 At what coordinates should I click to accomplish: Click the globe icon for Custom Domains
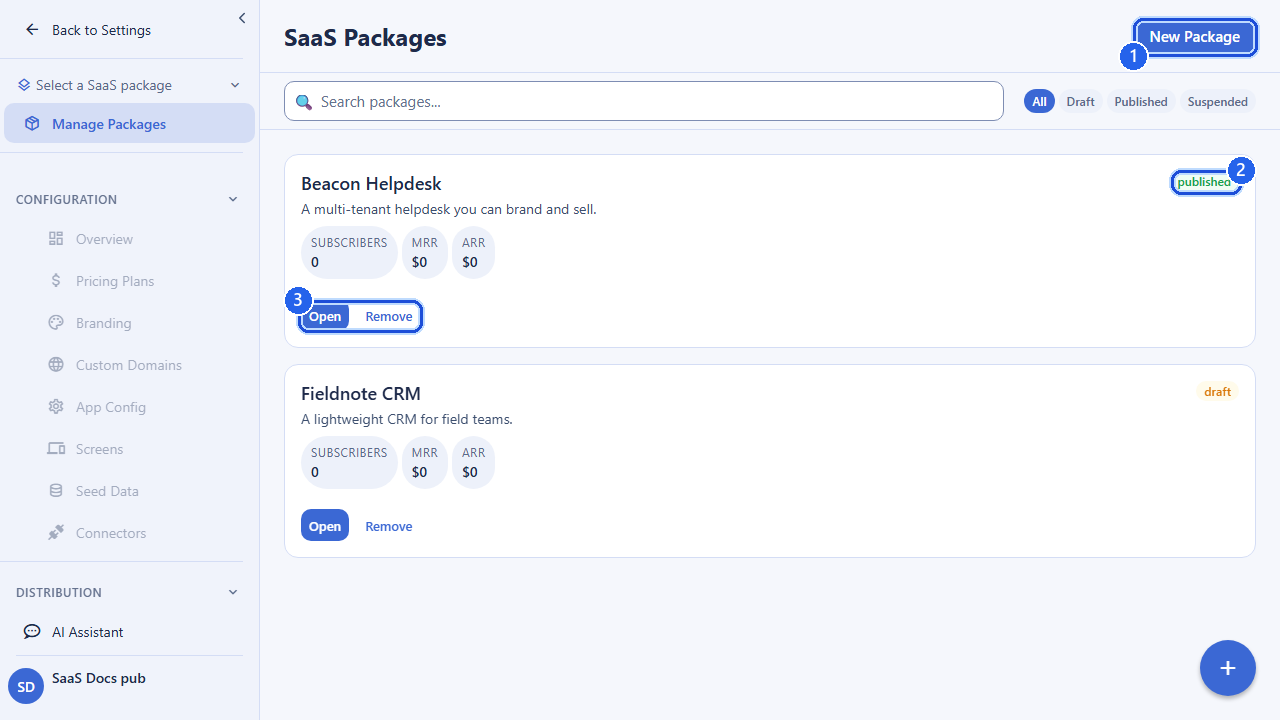[56, 365]
